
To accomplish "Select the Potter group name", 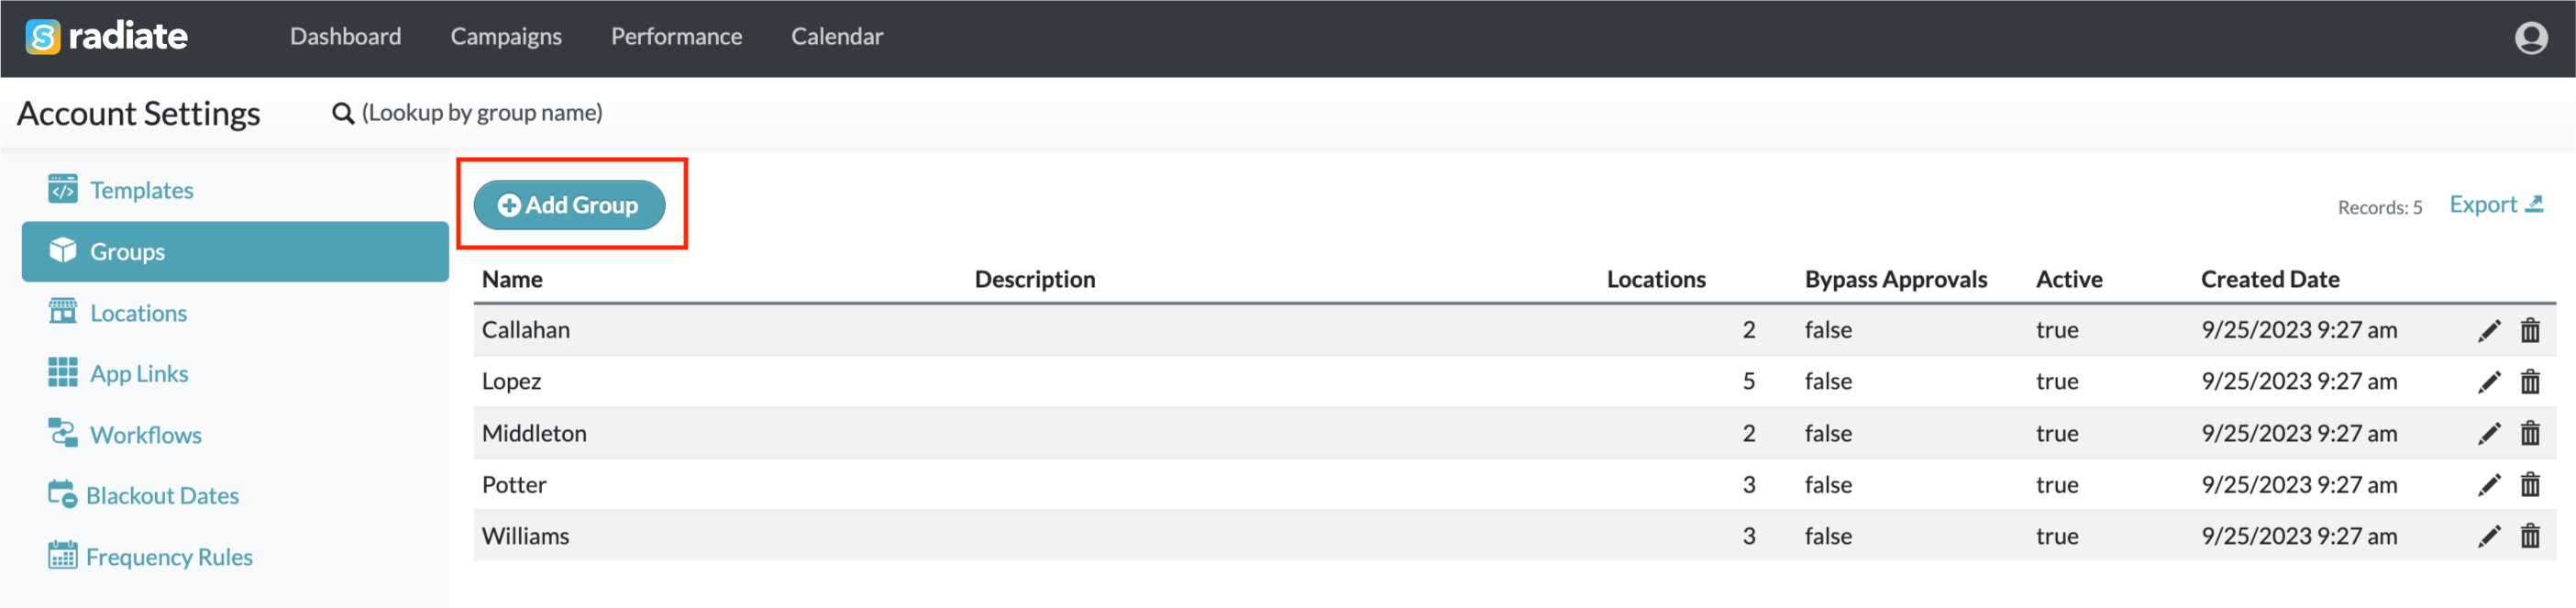I will click(514, 485).
